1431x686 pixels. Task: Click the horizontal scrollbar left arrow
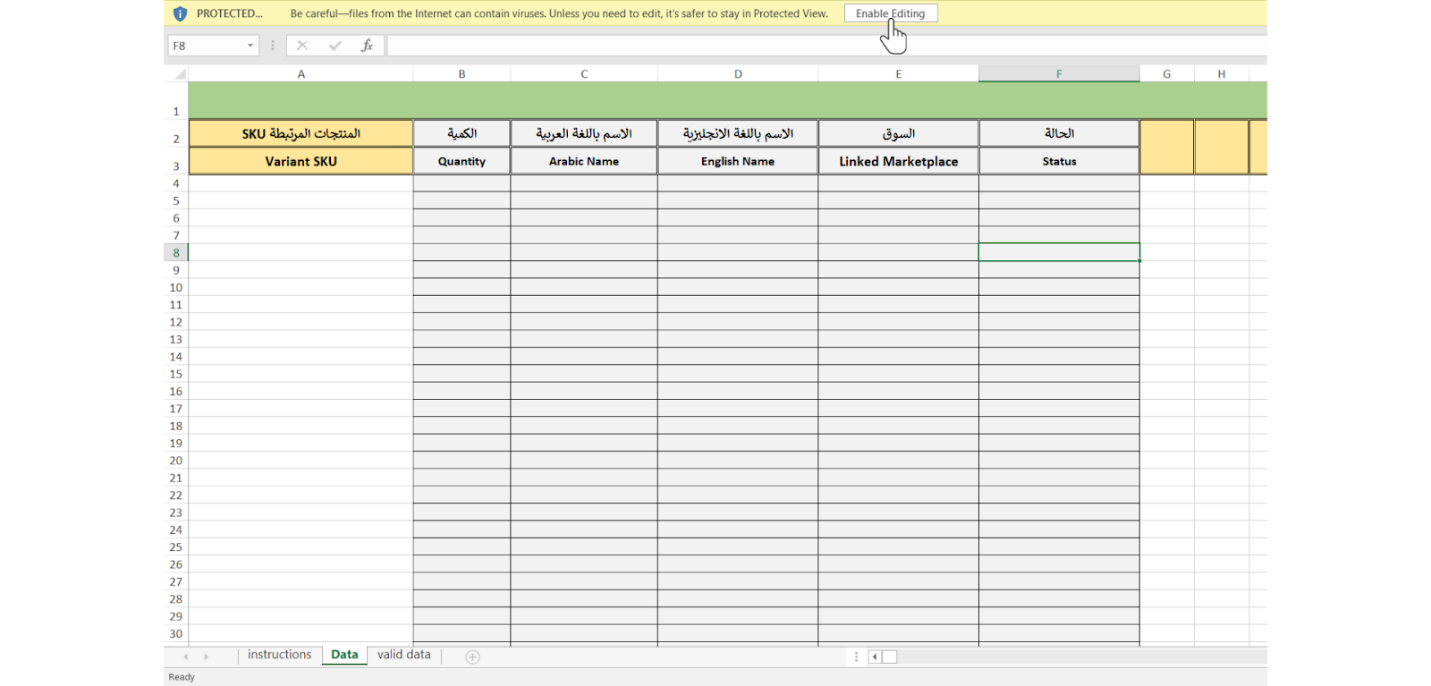click(x=874, y=657)
